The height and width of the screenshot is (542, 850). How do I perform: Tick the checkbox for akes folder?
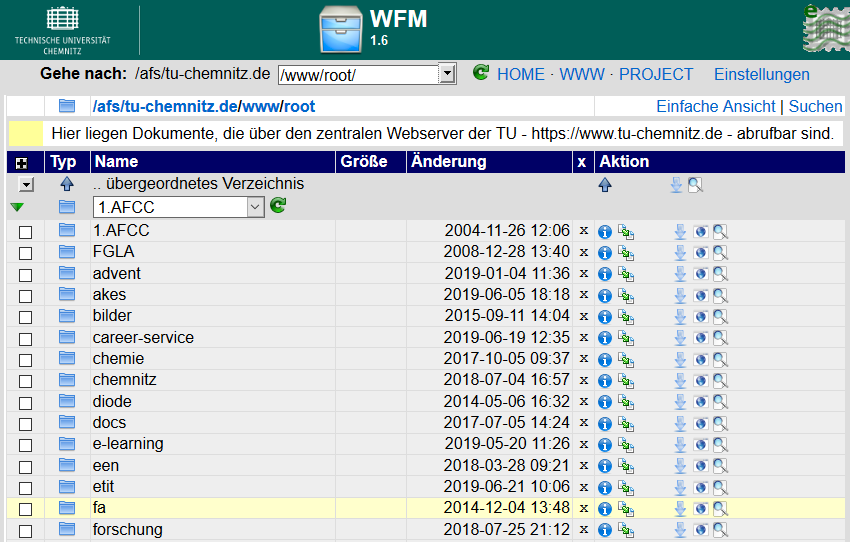tap(26, 296)
